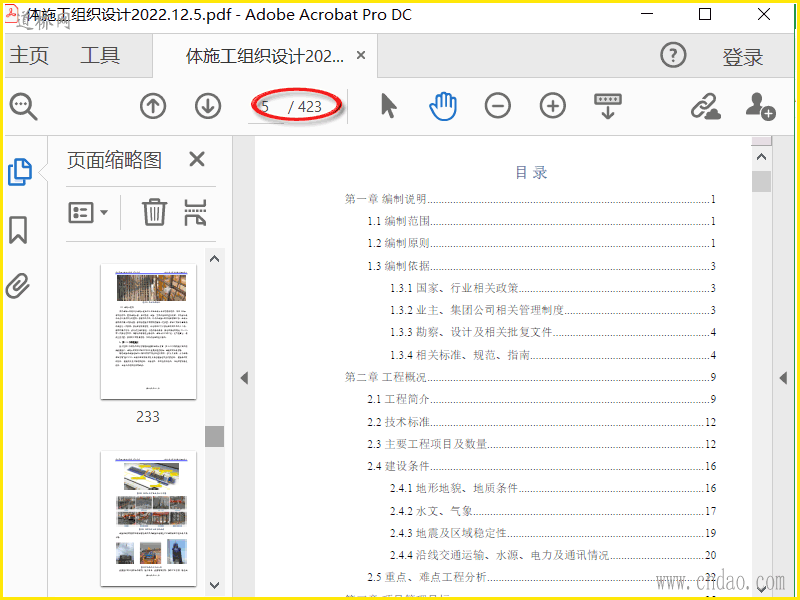Expand the right tools pane arrow
The height and width of the screenshot is (600, 800).
(783, 378)
